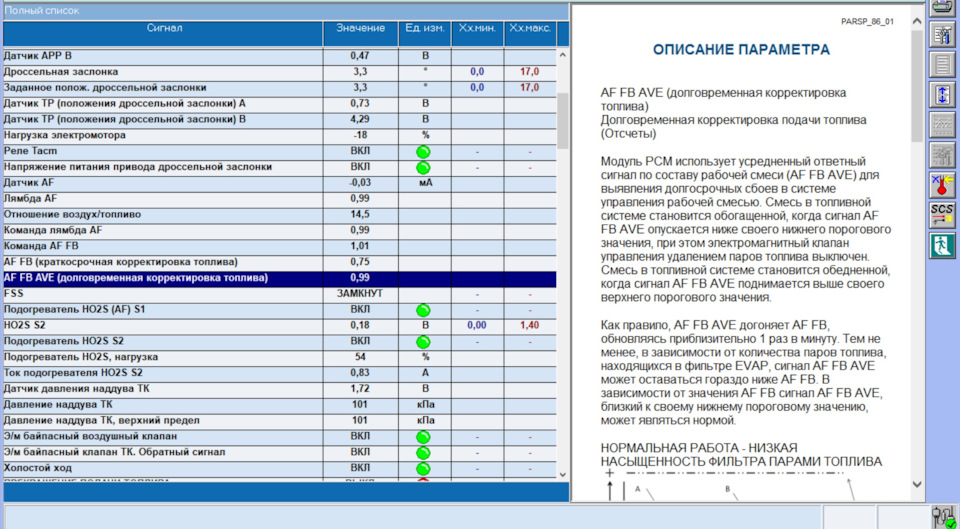This screenshot has height=529, width=960.
Task: Select the Лямбда AF row
Action: tap(280, 198)
